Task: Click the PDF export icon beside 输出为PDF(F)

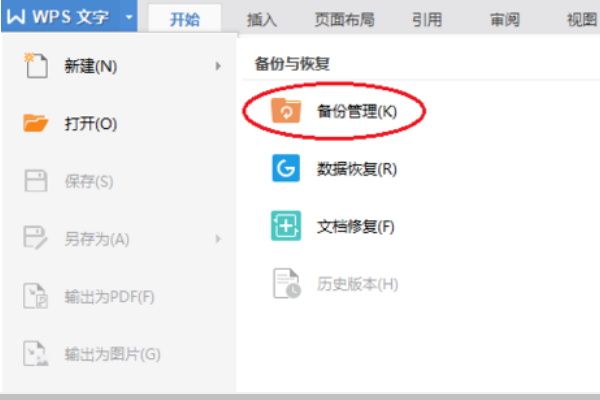Action: click(36, 296)
